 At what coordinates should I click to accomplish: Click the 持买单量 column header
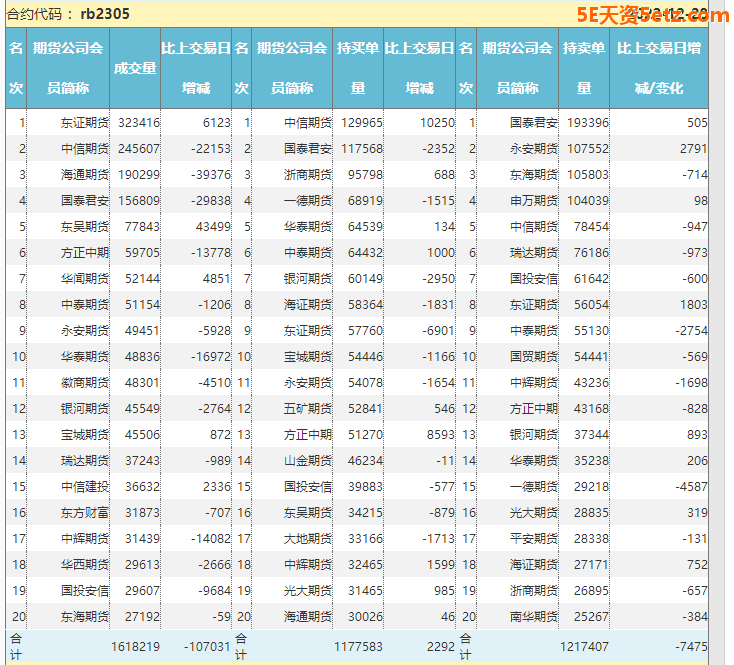coord(358,68)
